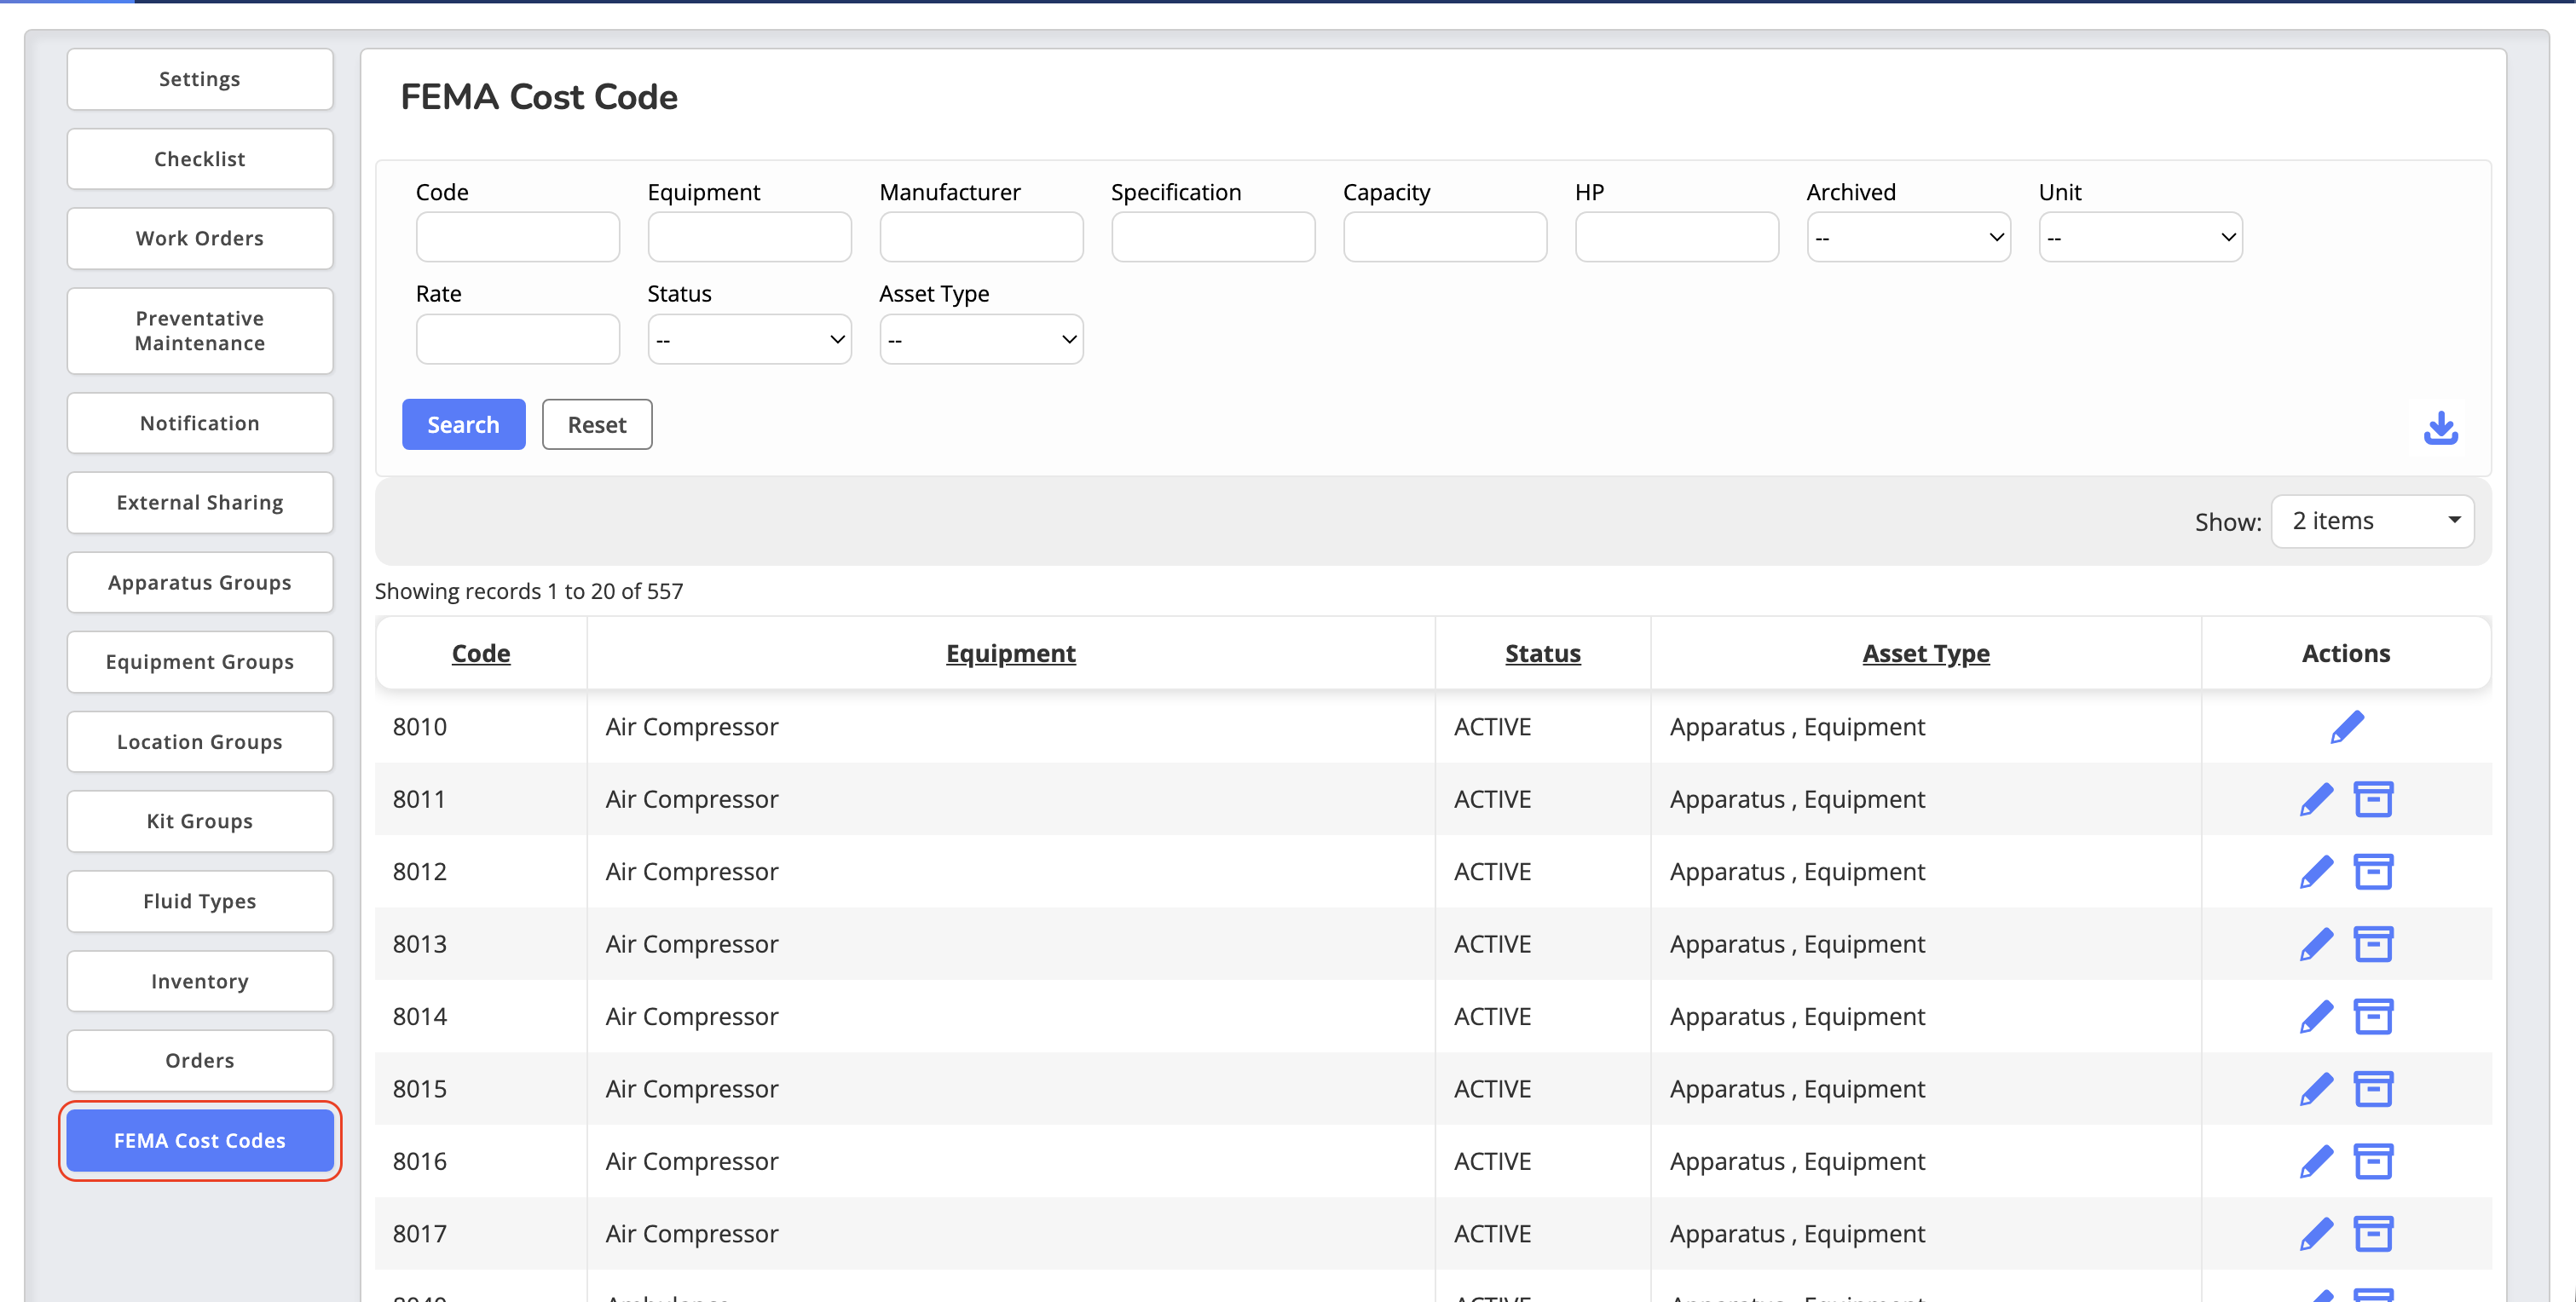Edit code 8014 with pencil icon
Image resolution: width=2576 pixels, height=1302 pixels.
click(x=2315, y=1017)
